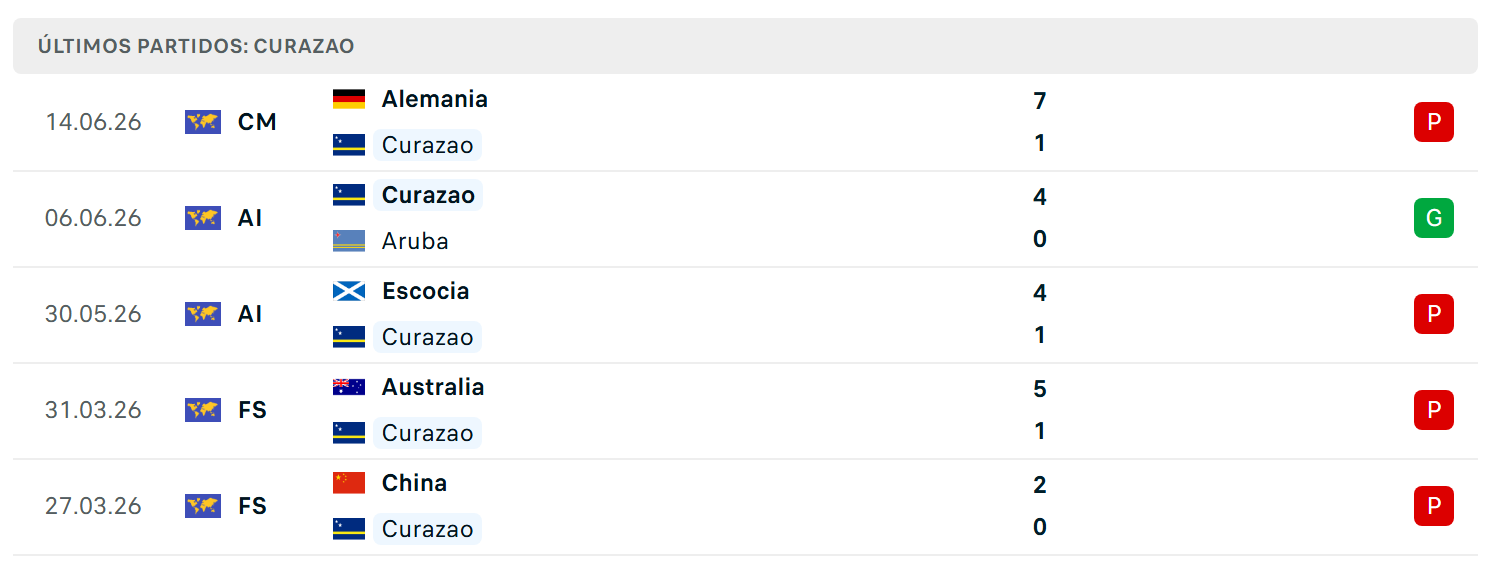
Task: Click the green G result badge
Action: point(1433,218)
